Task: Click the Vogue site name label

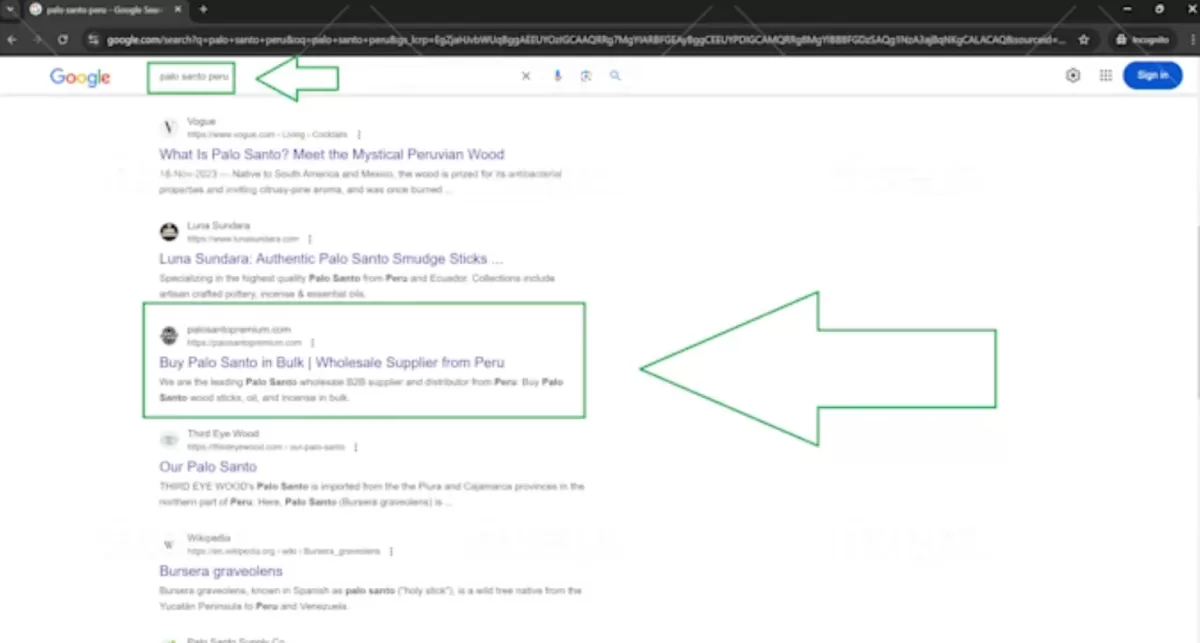Action: point(201,122)
